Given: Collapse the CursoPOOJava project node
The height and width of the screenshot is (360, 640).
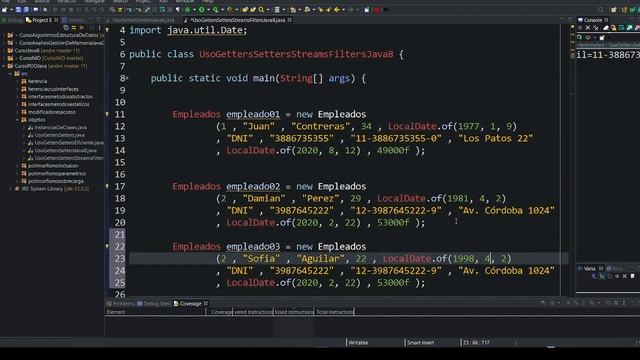Looking at the screenshot, I should point(4,66).
